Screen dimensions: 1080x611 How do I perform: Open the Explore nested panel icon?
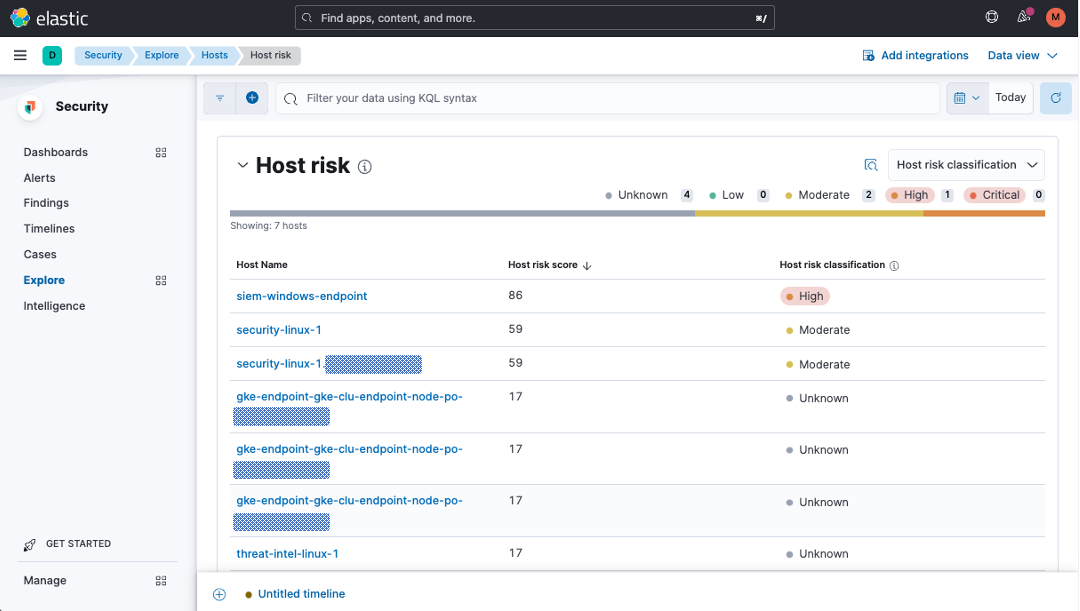[160, 280]
